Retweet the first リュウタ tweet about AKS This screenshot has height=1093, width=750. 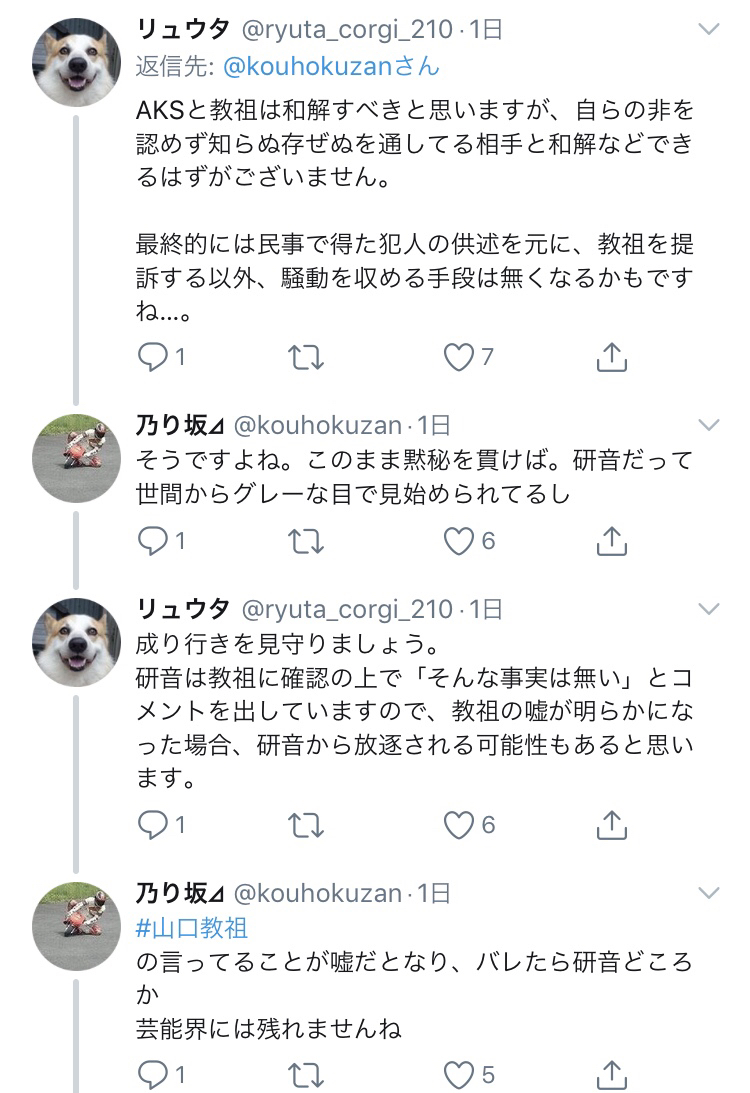(x=305, y=357)
